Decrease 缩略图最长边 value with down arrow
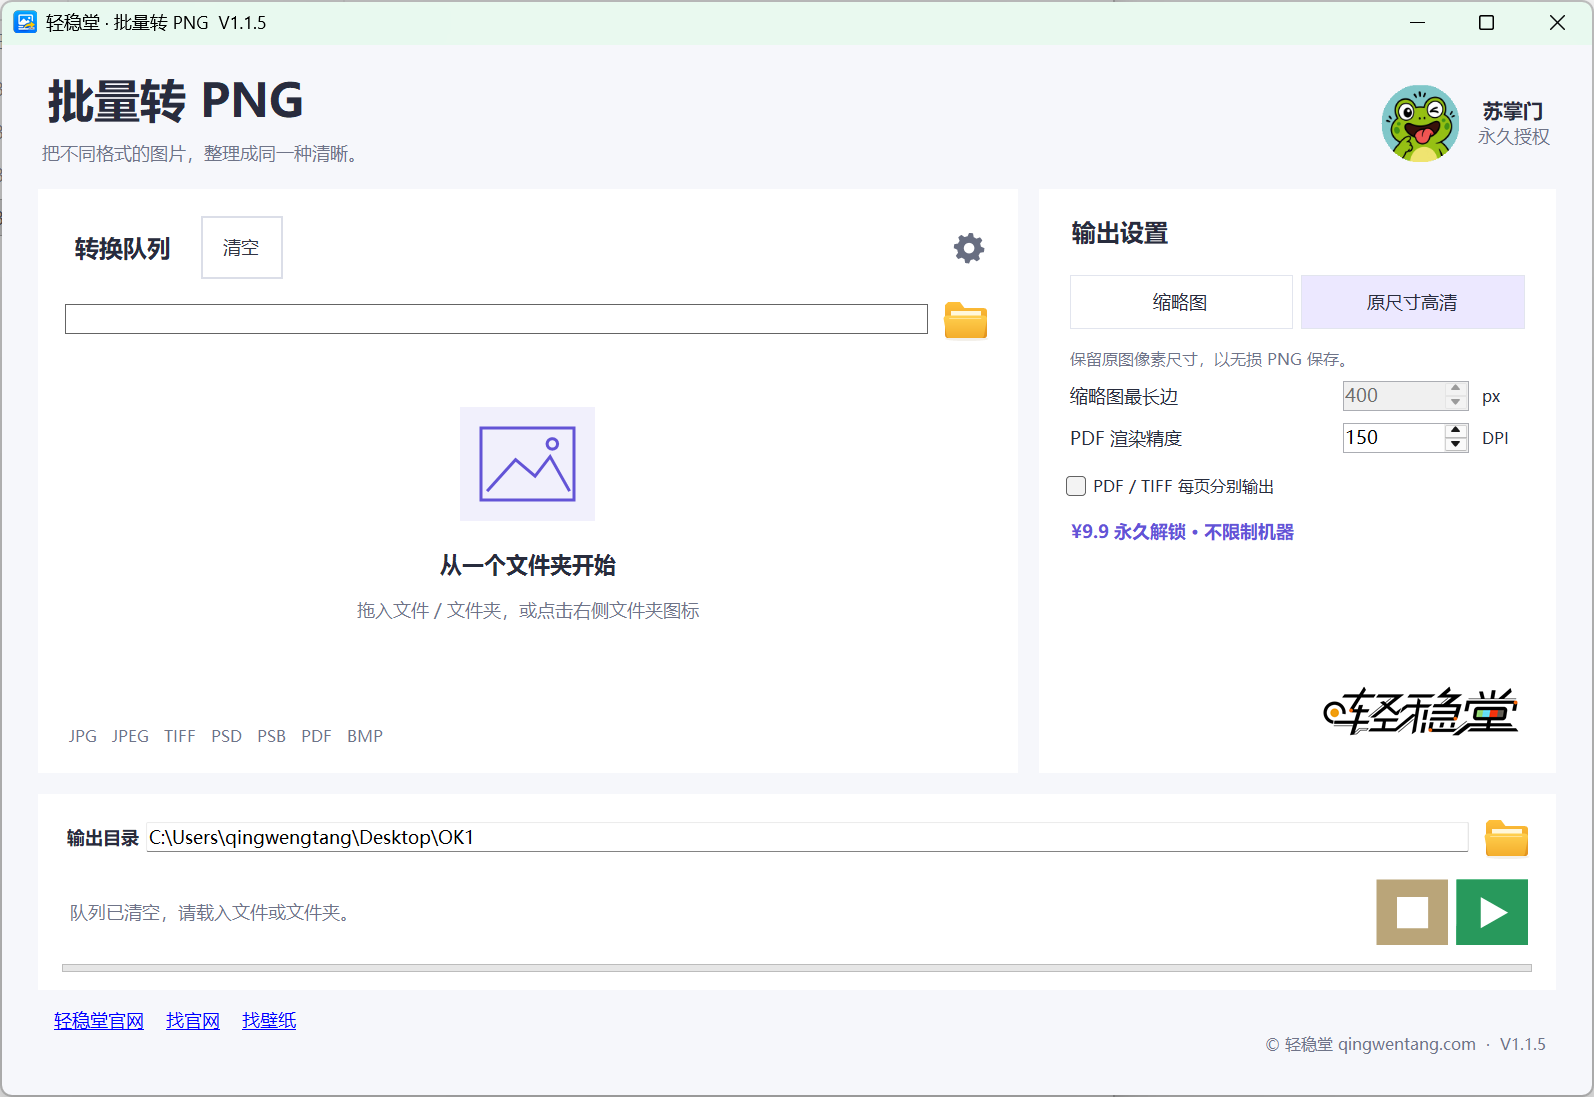 (1456, 402)
